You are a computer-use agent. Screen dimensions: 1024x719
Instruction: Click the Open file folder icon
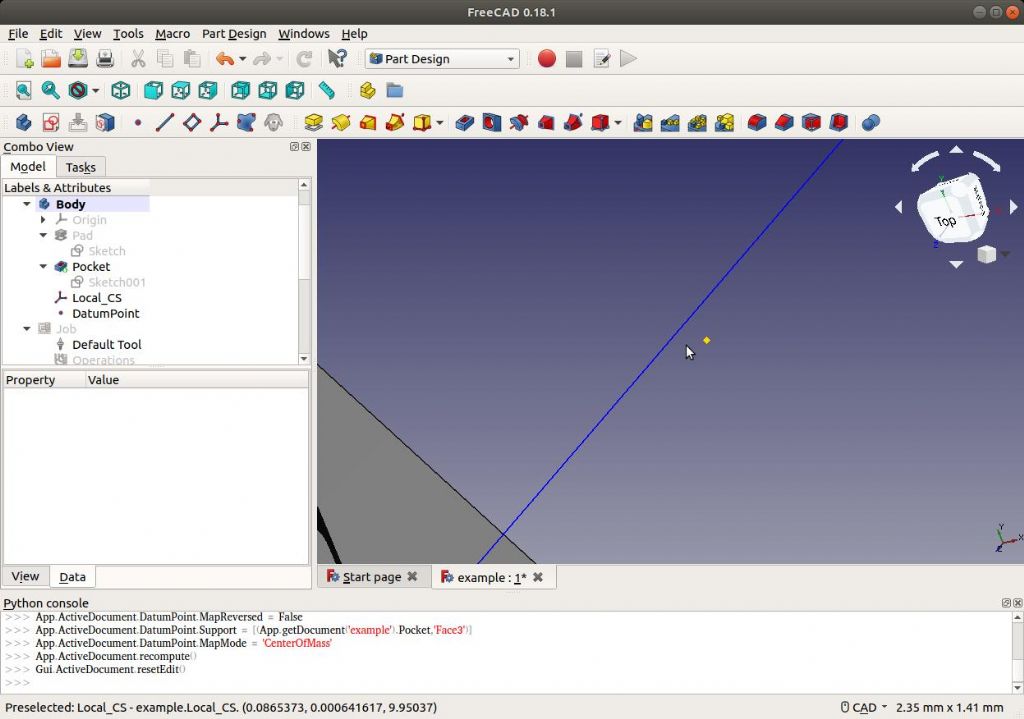51,59
